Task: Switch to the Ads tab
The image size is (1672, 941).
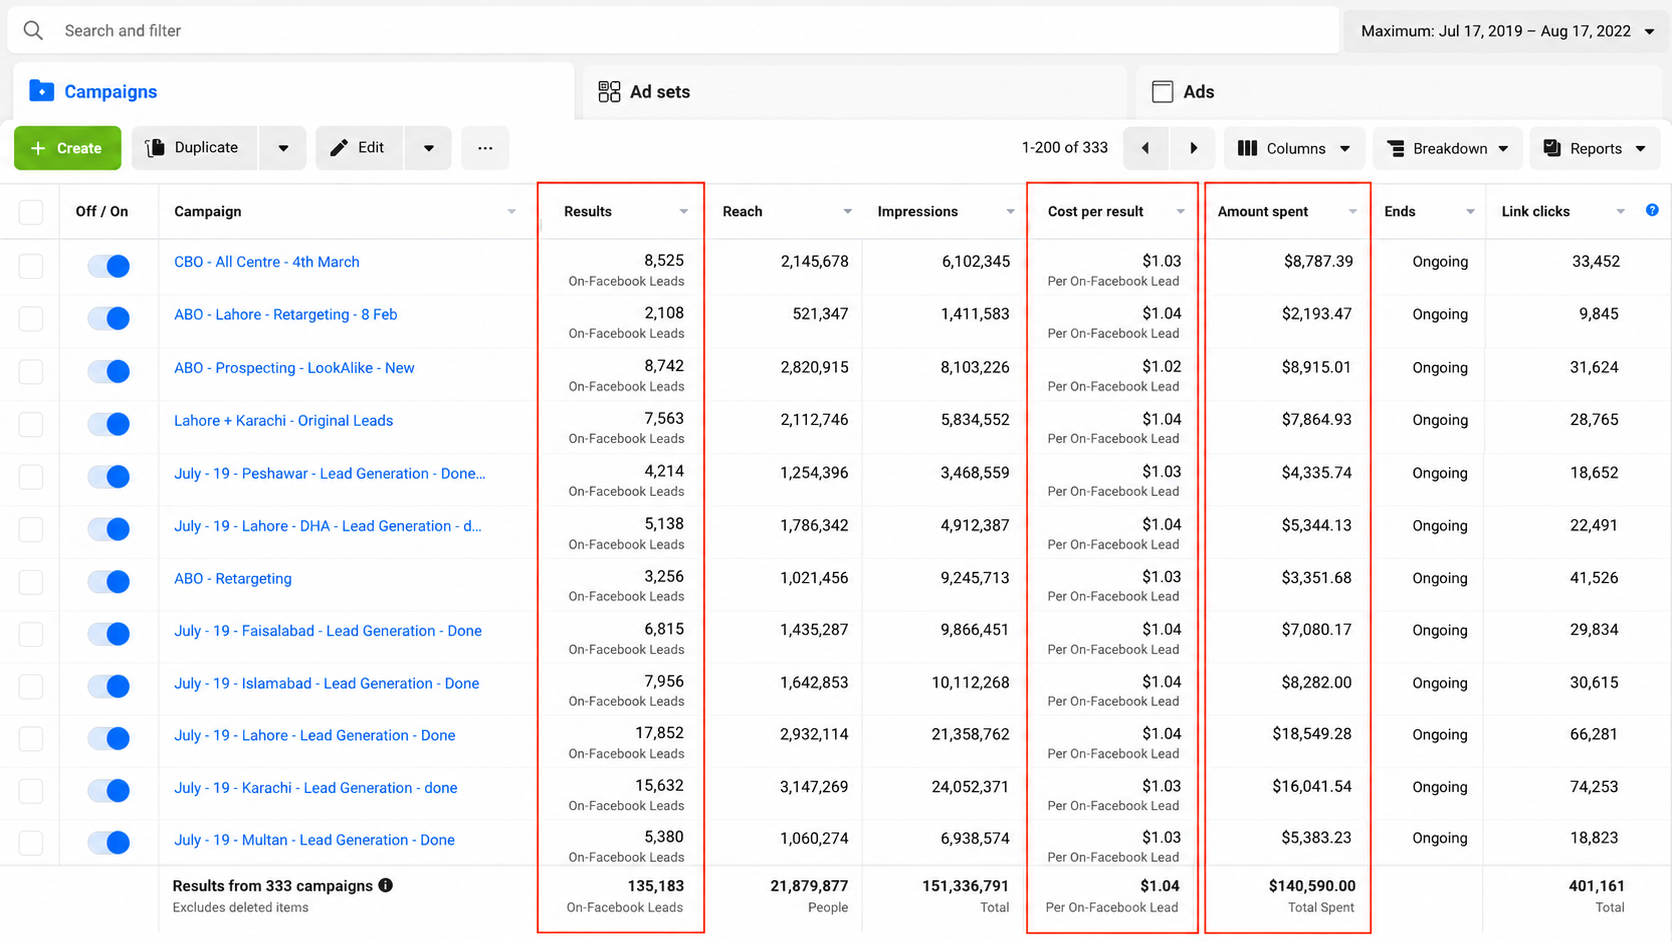Action: 1183,92
